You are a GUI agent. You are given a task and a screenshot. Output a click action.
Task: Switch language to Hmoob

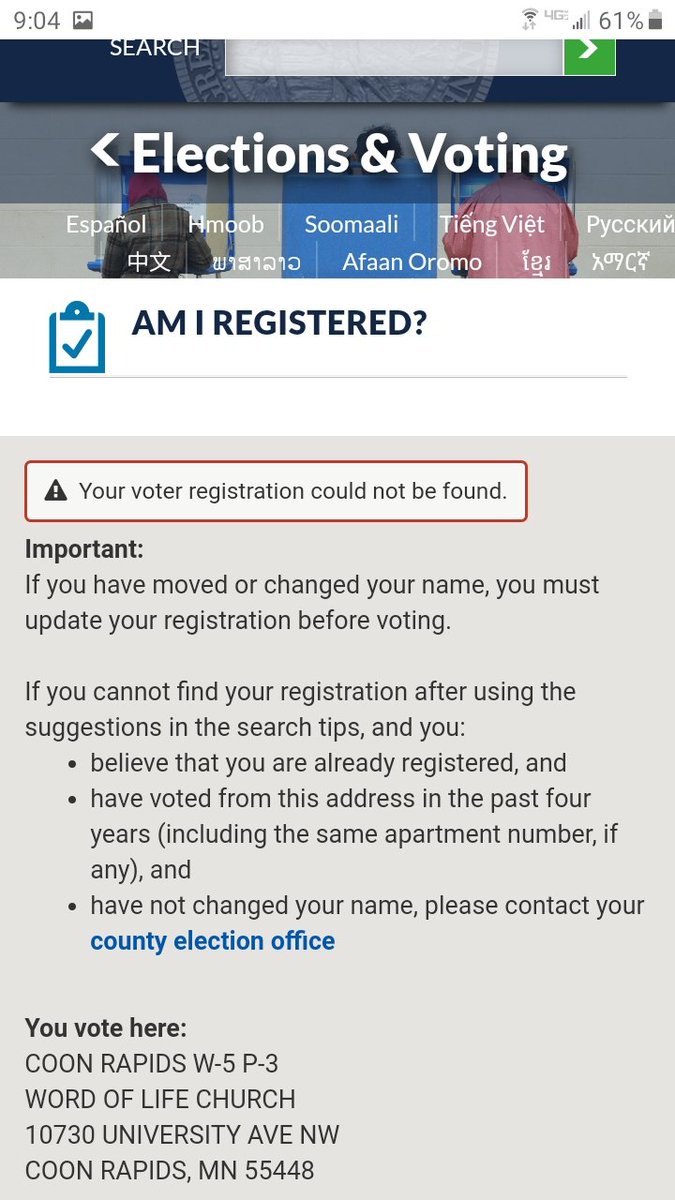226,224
